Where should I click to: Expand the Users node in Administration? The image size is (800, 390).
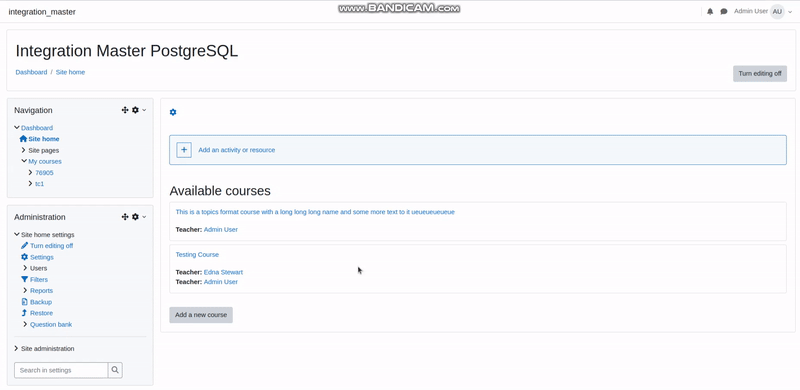pyautogui.click(x=25, y=268)
